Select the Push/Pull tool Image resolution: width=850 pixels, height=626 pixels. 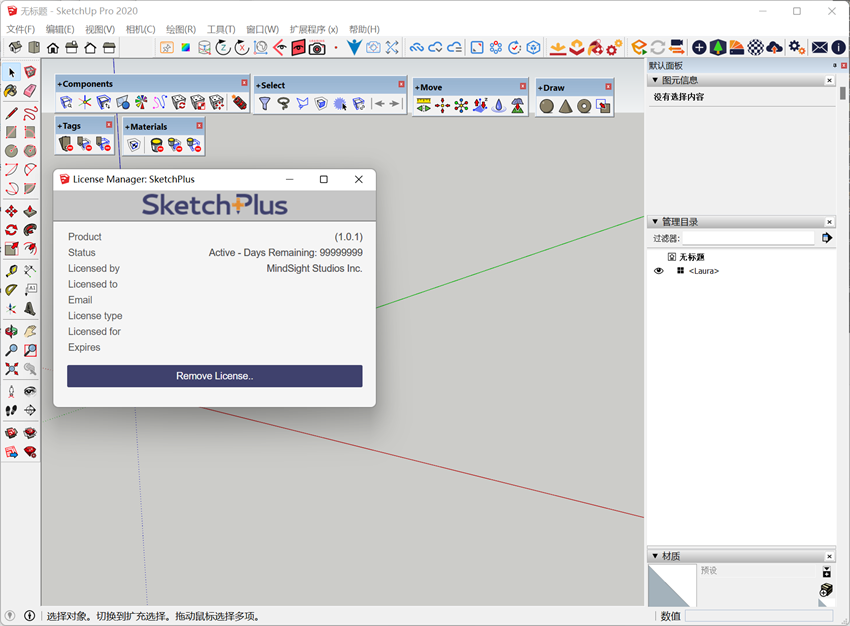tap(30, 211)
